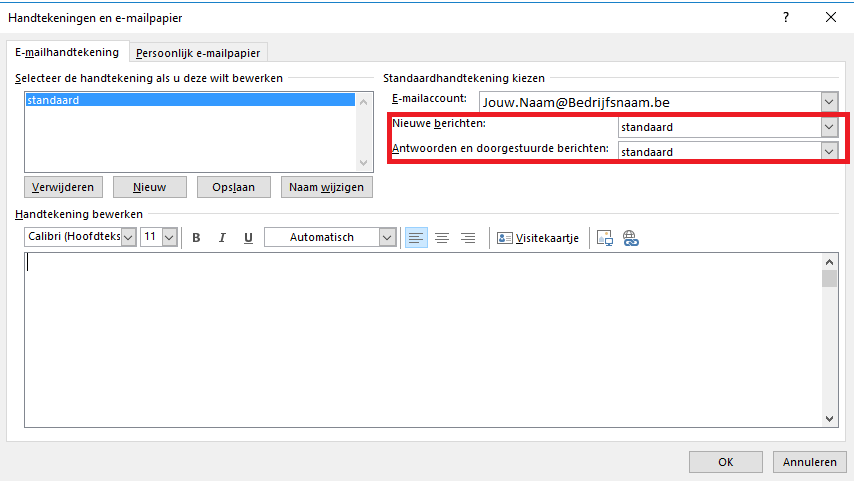The width and height of the screenshot is (854, 481).
Task: Open the help question mark
Action: click(x=785, y=17)
